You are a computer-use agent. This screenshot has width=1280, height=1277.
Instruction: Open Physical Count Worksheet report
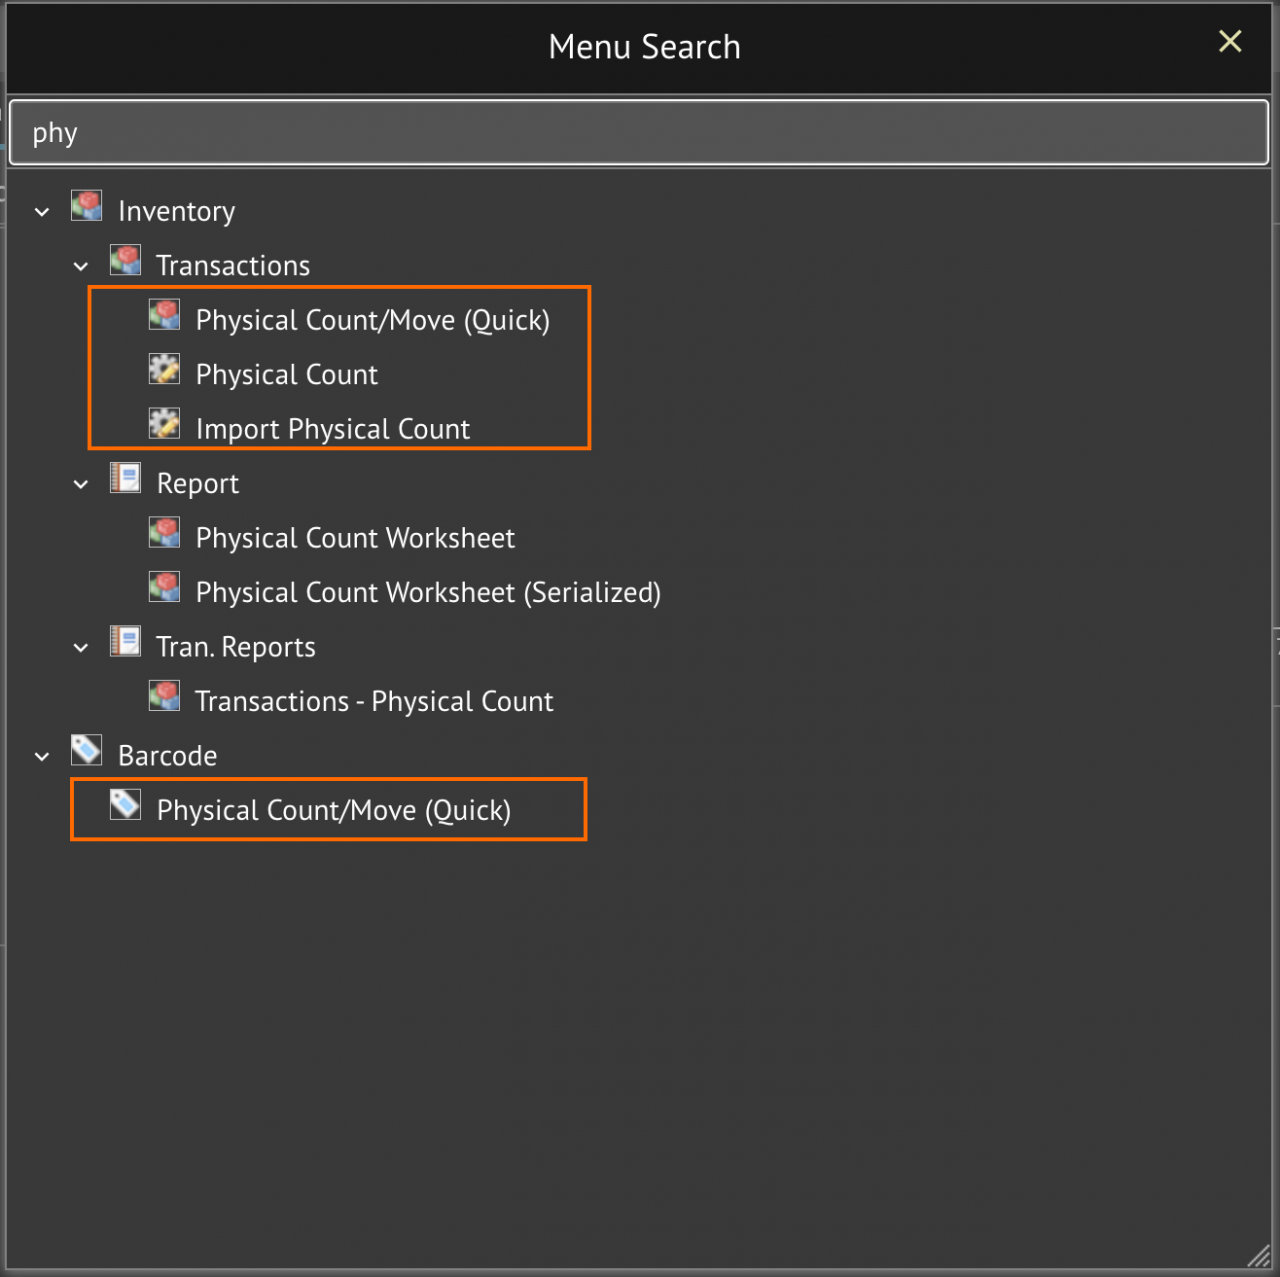tap(355, 538)
